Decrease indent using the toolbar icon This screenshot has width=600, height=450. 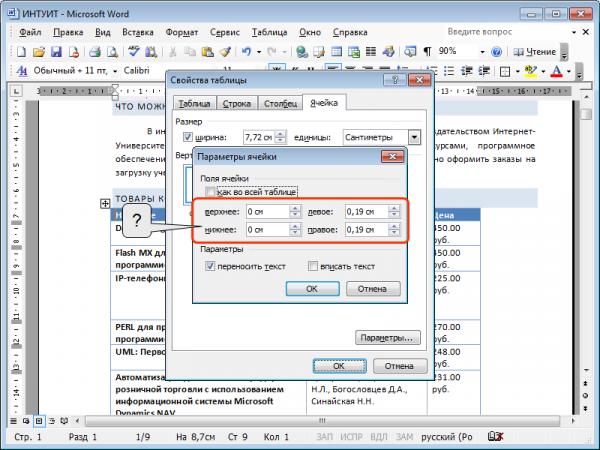coord(466,71)
